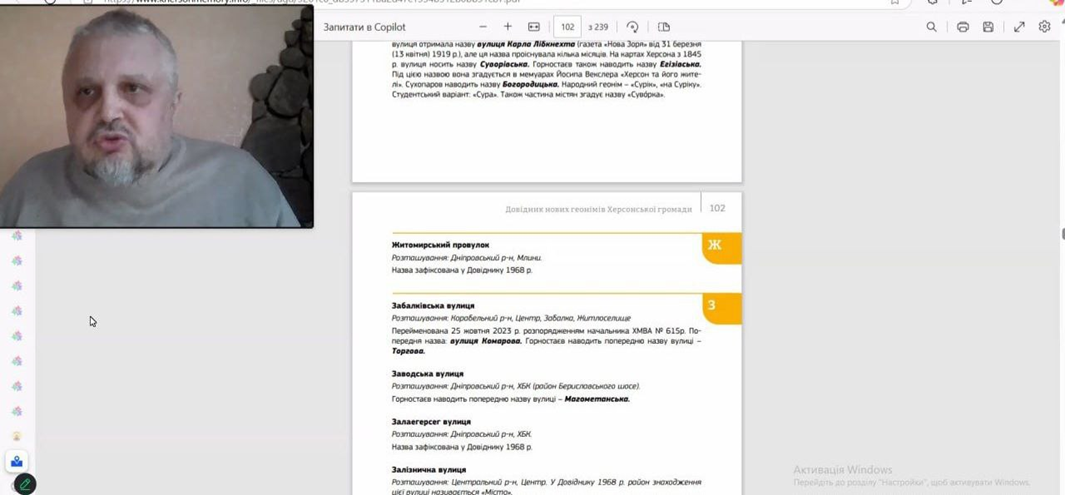Print the PDF document

[x=962, y=26]
